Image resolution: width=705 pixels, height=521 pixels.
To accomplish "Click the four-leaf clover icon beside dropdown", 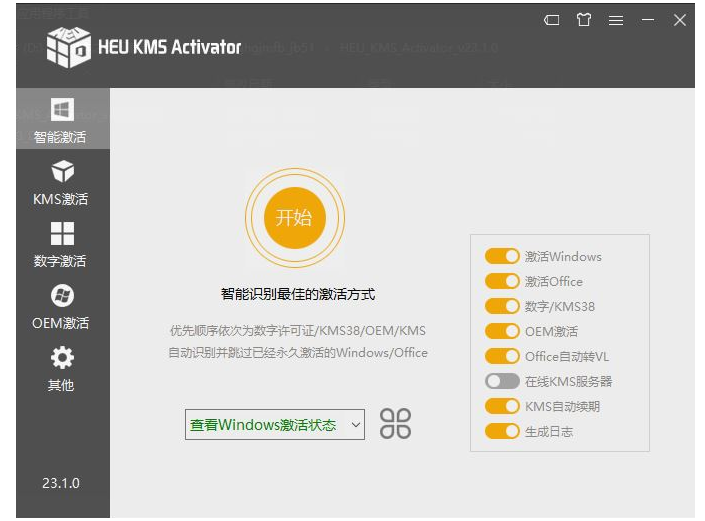I will click(x=395, y=424).
